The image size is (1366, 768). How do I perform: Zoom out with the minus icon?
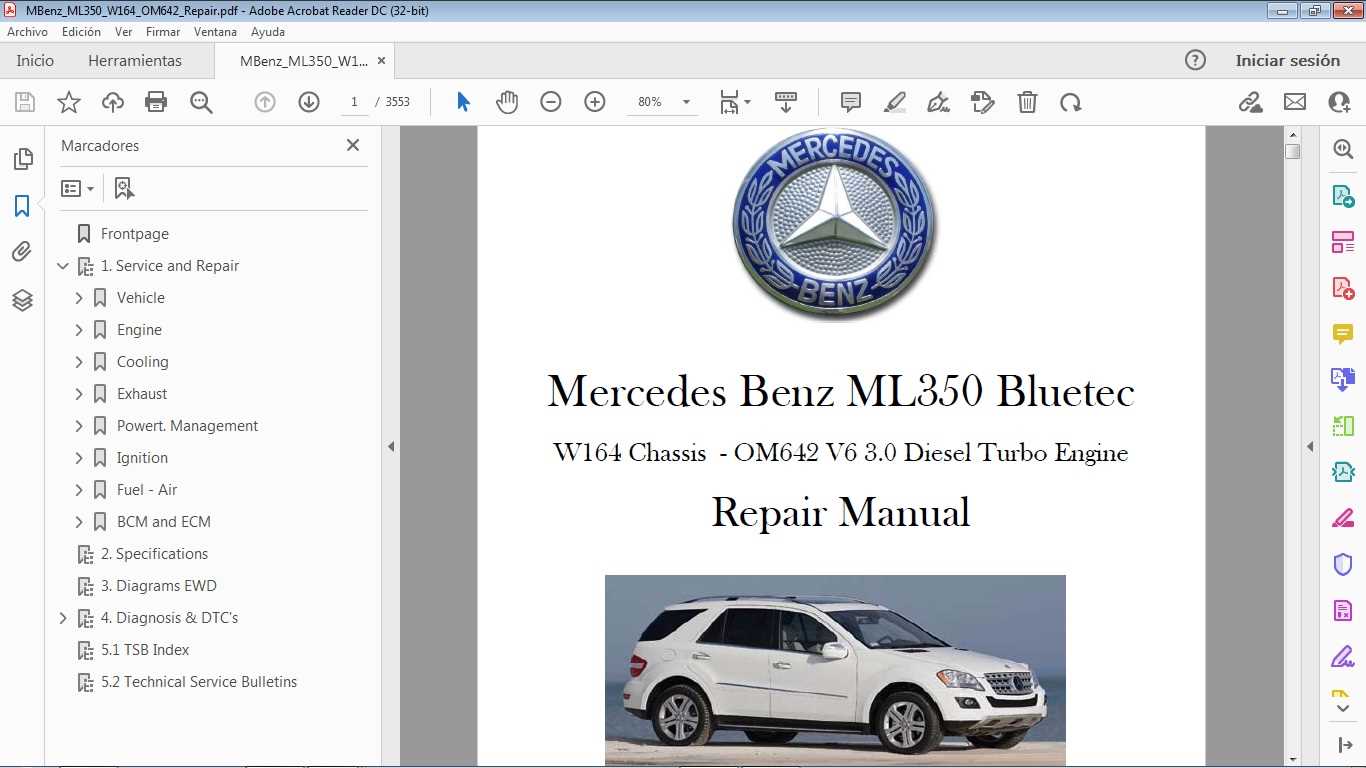click(x=551, y=102)
